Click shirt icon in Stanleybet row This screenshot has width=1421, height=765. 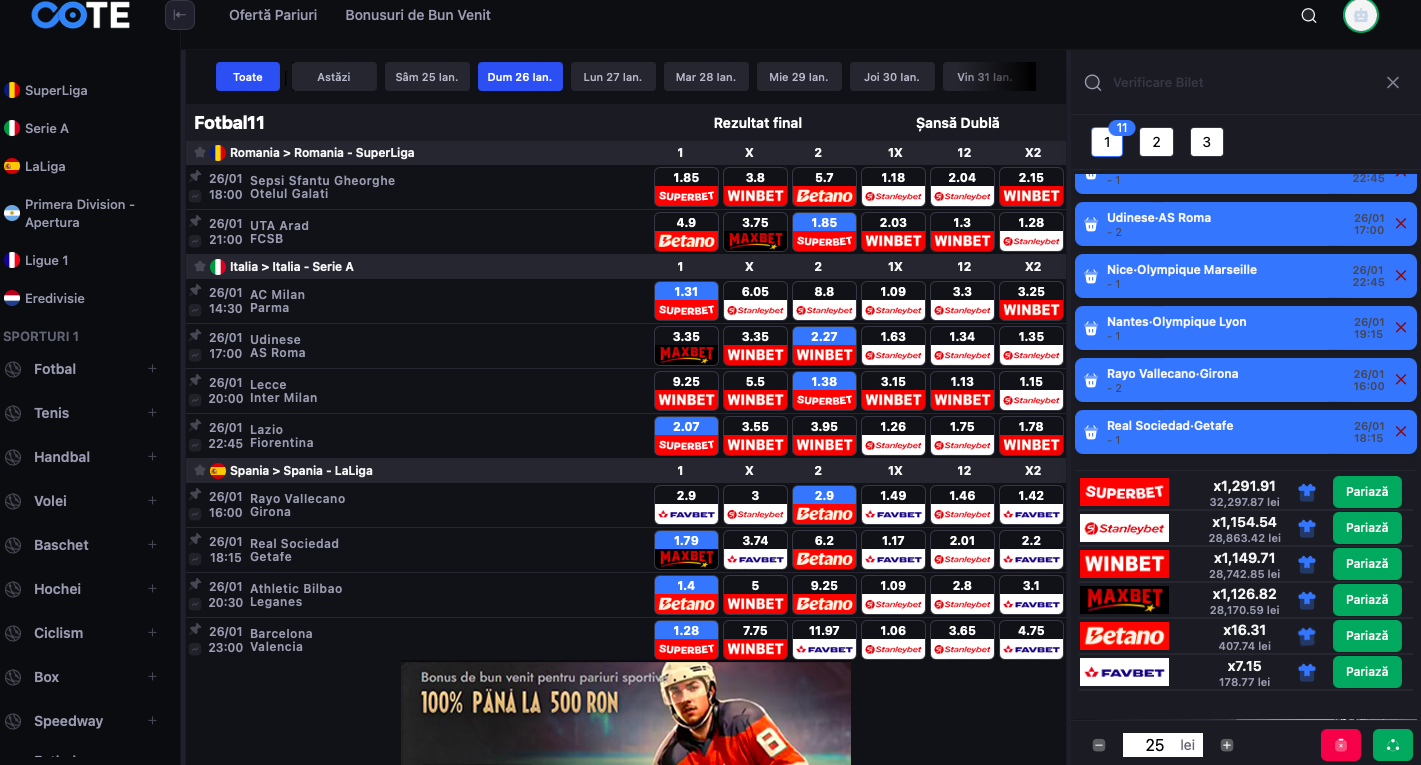[1306, 528]
